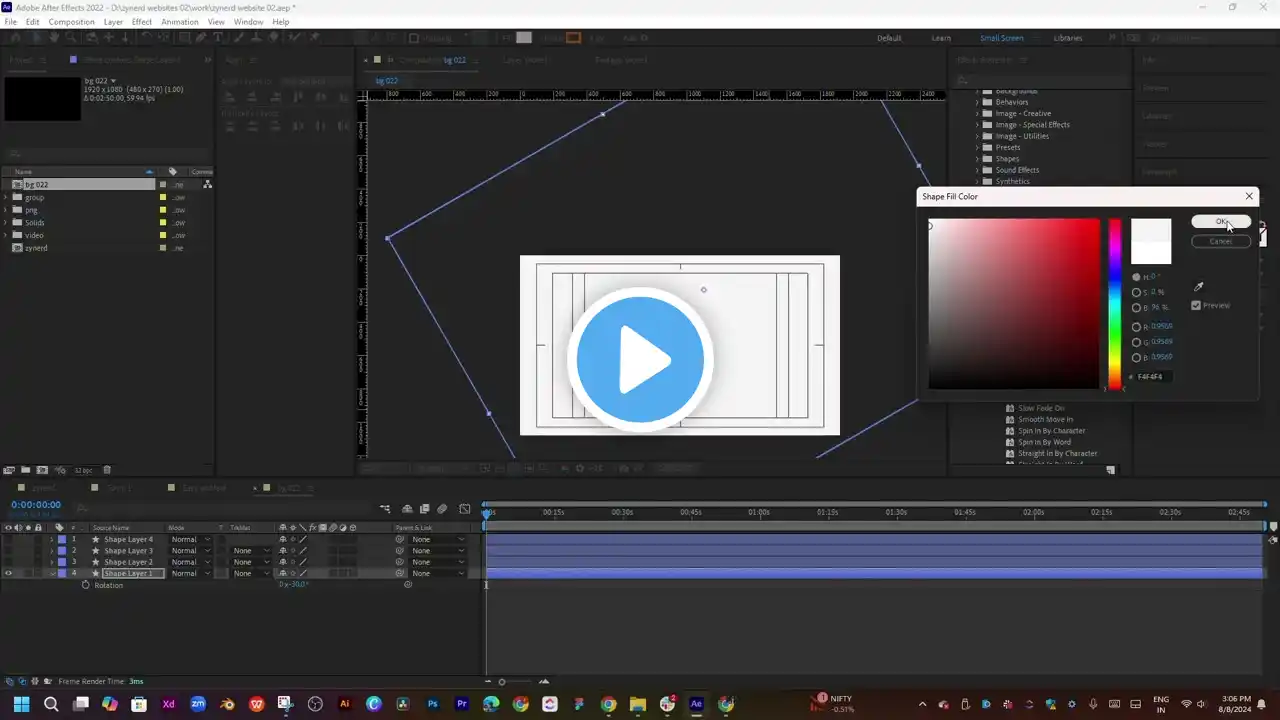
Task: Open Composition Mini-Flowchart icon in timeline
Action: tap(385, 509)
